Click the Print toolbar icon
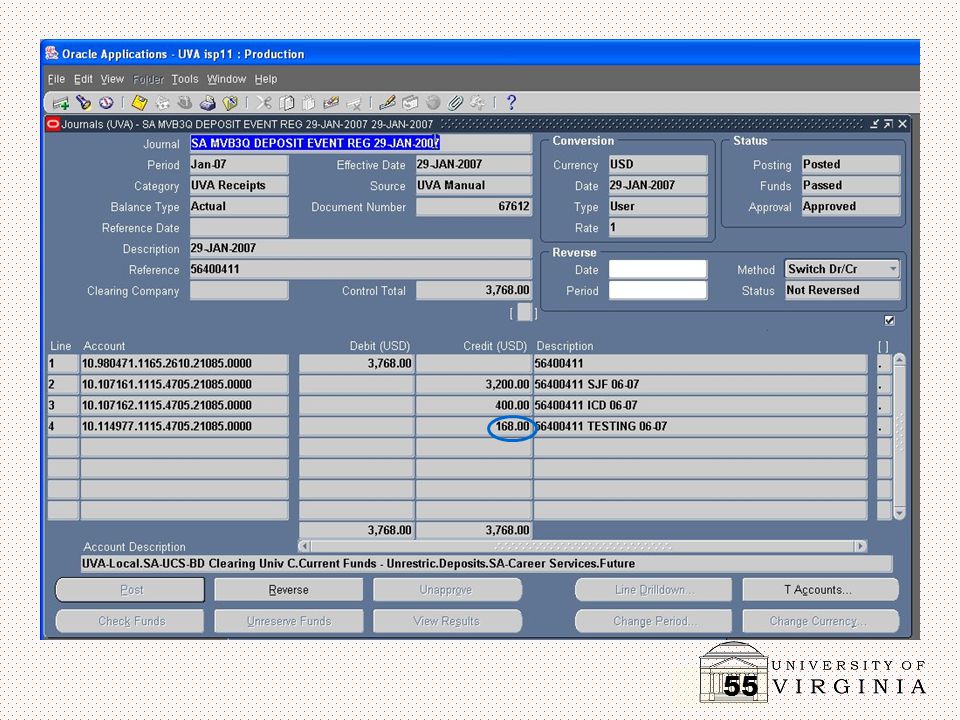Viewport: 960px width, 720px height. click(208, 103)
